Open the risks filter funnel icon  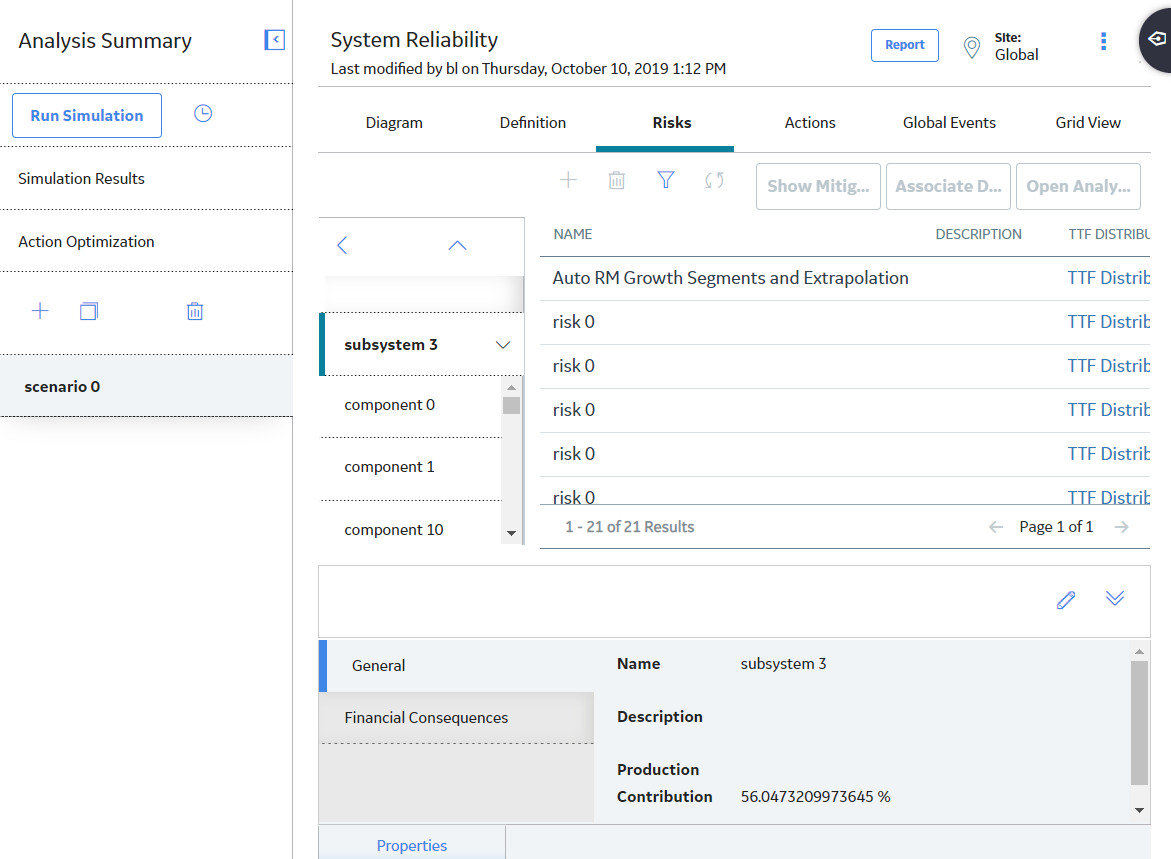coord(665,180)
